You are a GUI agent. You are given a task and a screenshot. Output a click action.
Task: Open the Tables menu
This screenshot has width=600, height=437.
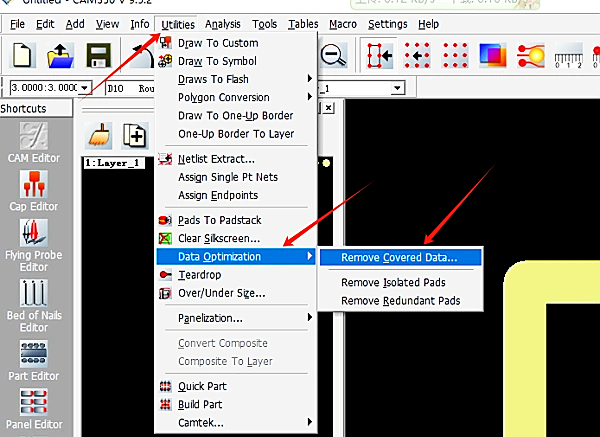coord(303,24)
